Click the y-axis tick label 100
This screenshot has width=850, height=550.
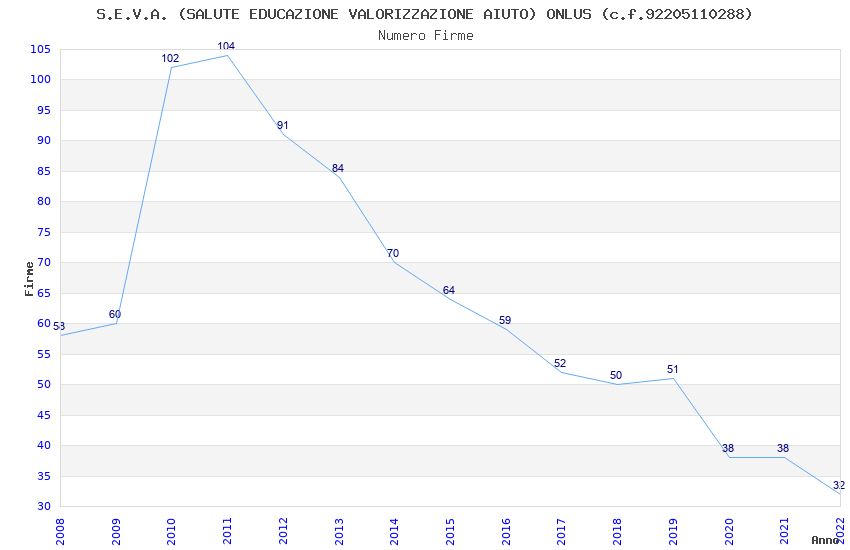click(x=41, y=80)
